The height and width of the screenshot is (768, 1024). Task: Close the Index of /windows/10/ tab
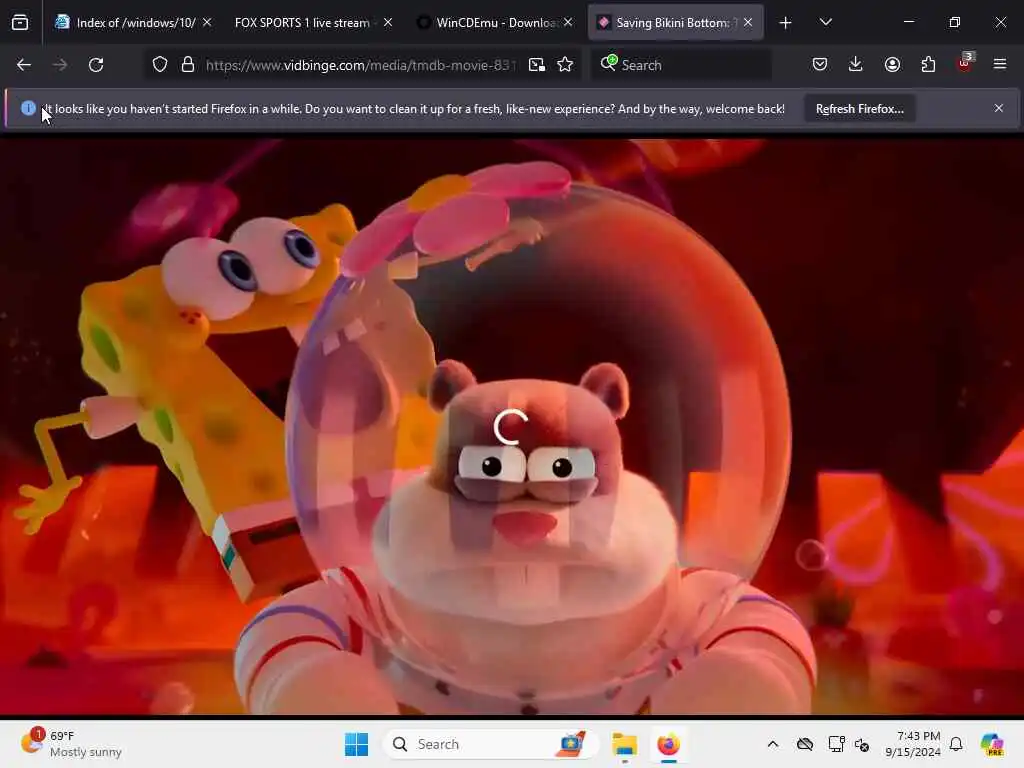coord(207,23)
